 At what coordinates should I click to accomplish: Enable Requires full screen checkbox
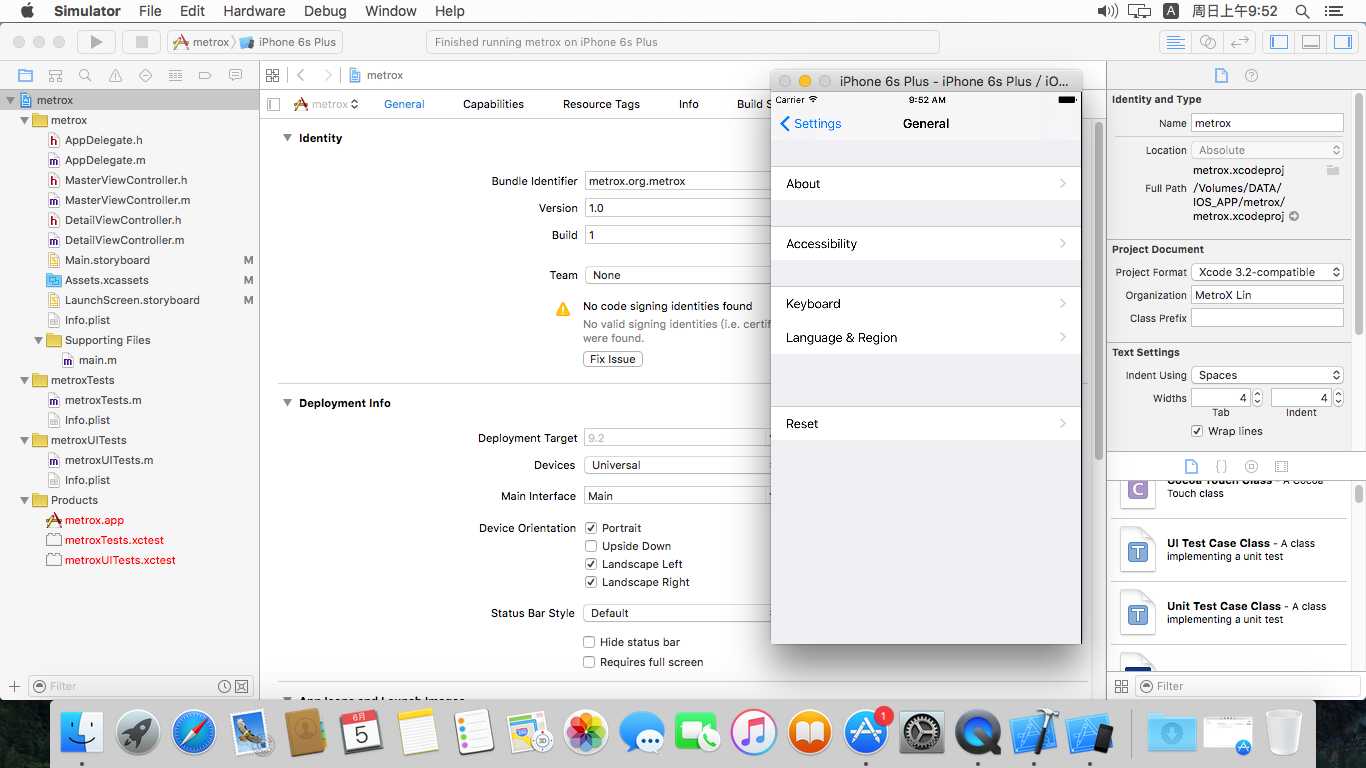click(x=589, y=662)
